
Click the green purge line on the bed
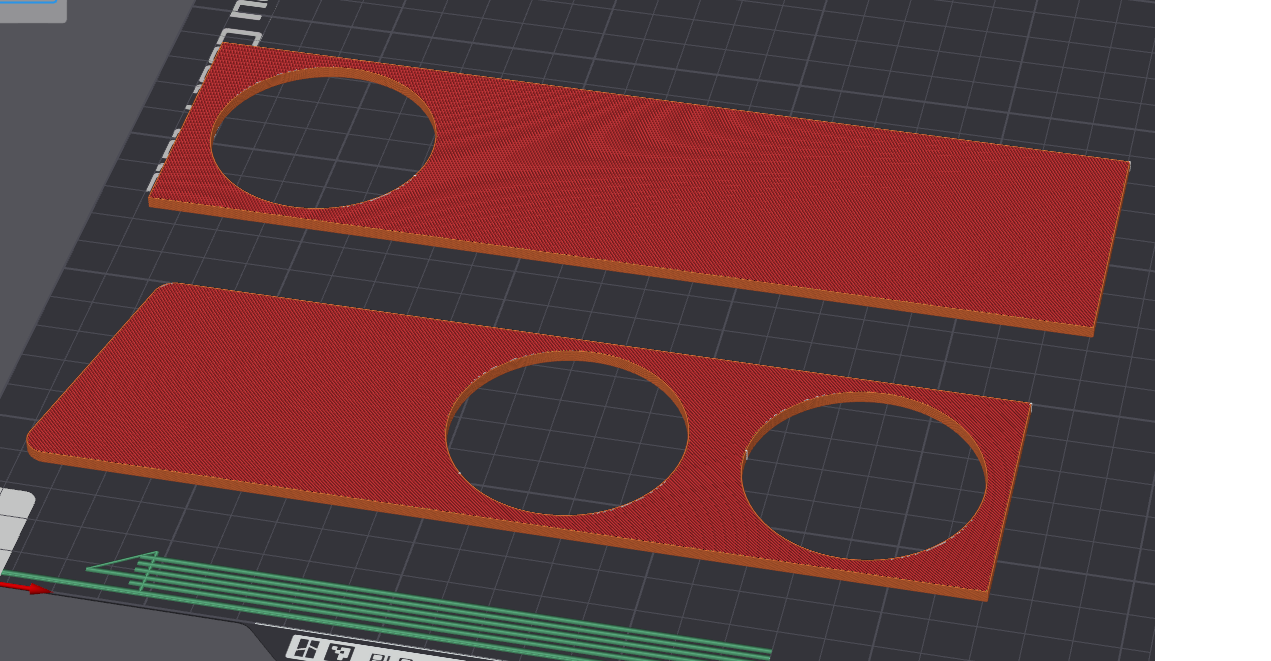(x=430, y=607)
